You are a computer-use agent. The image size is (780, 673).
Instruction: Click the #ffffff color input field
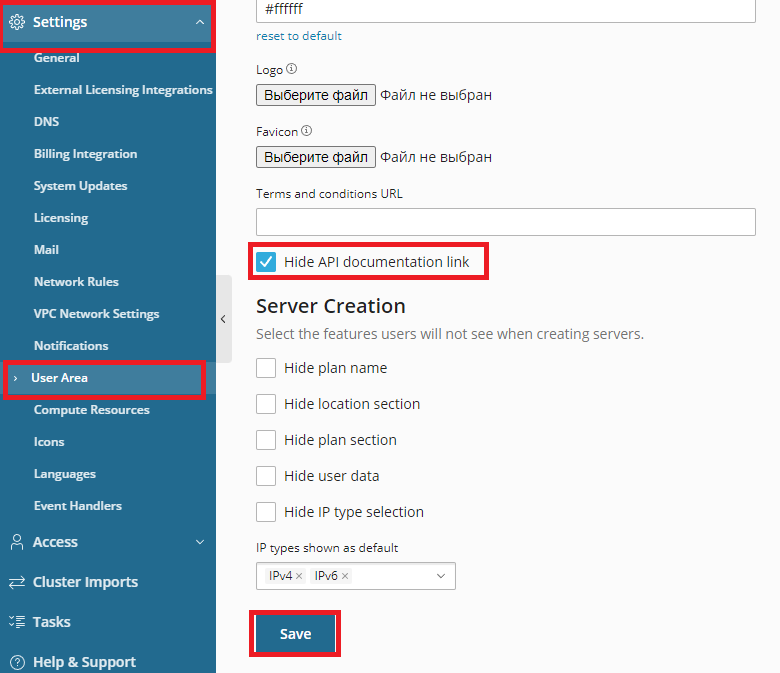tap(506, 10)
